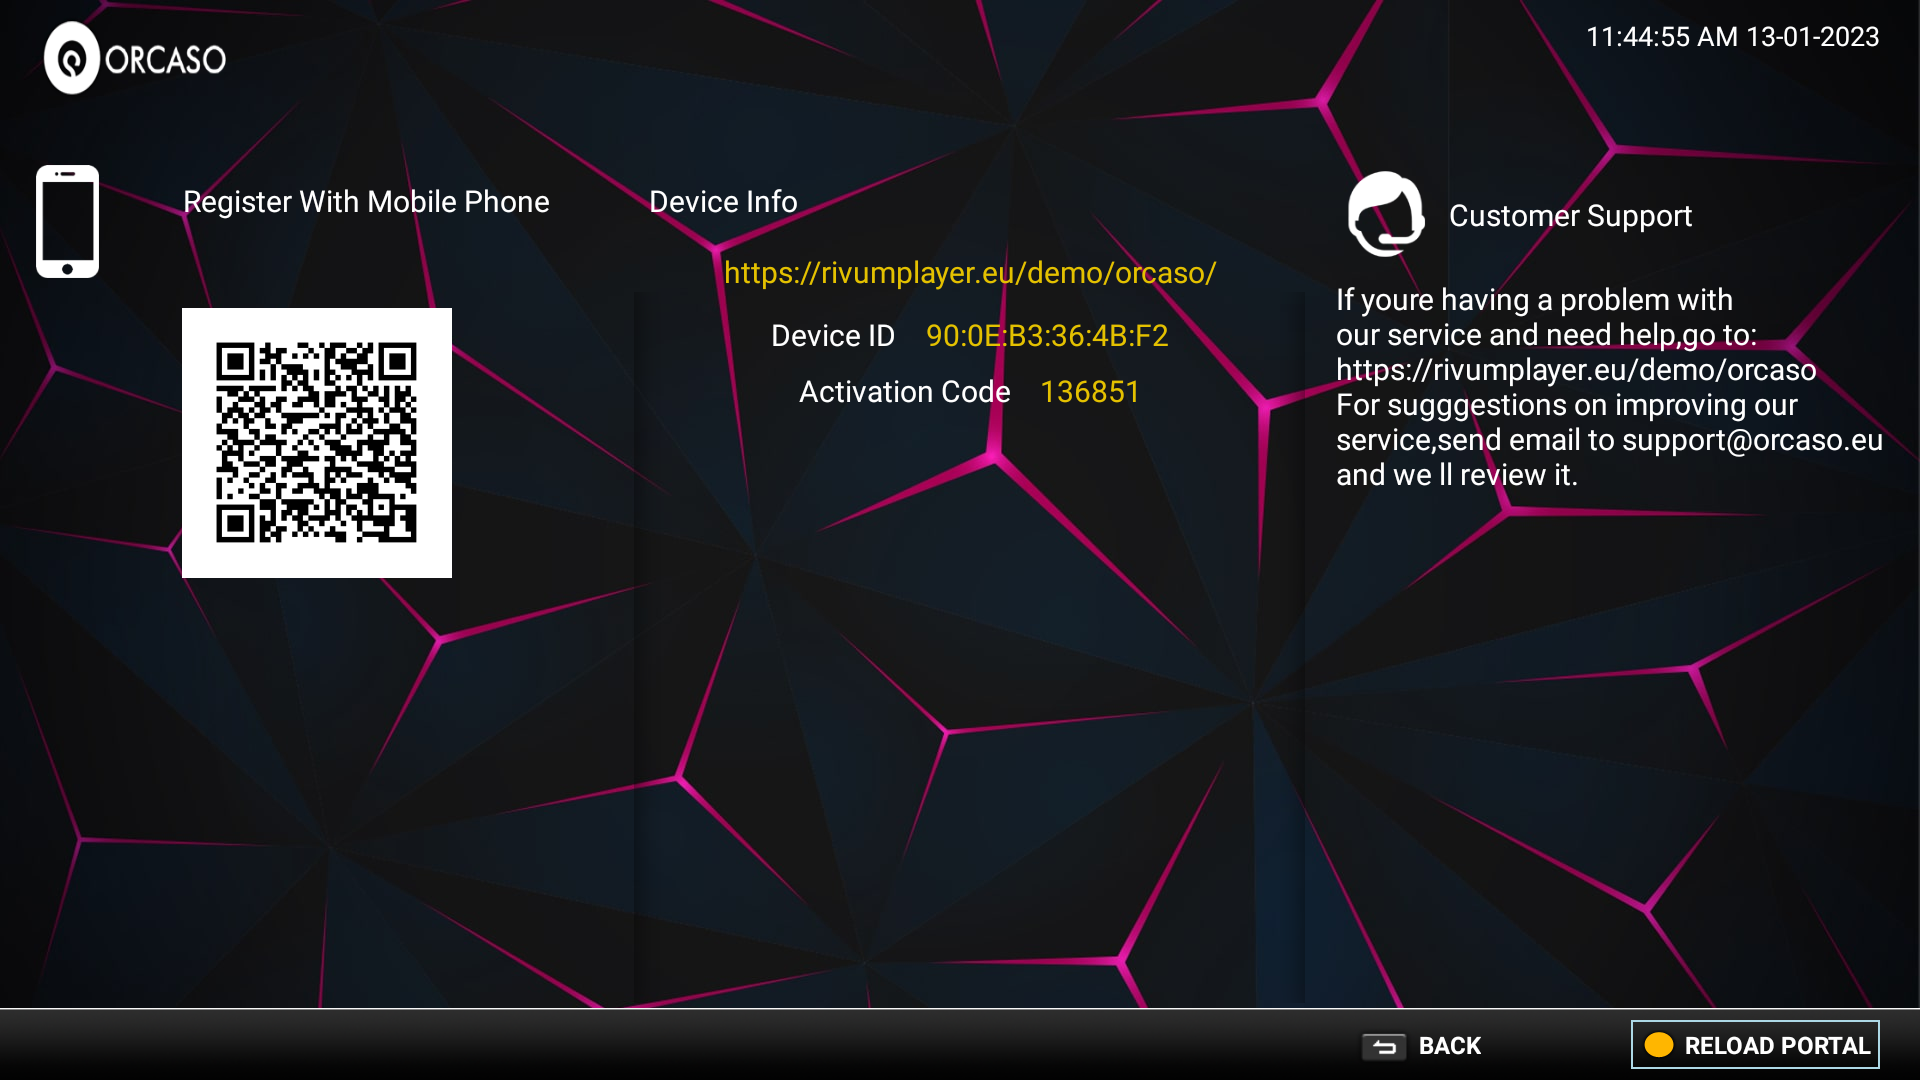Click the customer support headset icon
This screenshot has width=1920, height=1080.
point(1385,214)
